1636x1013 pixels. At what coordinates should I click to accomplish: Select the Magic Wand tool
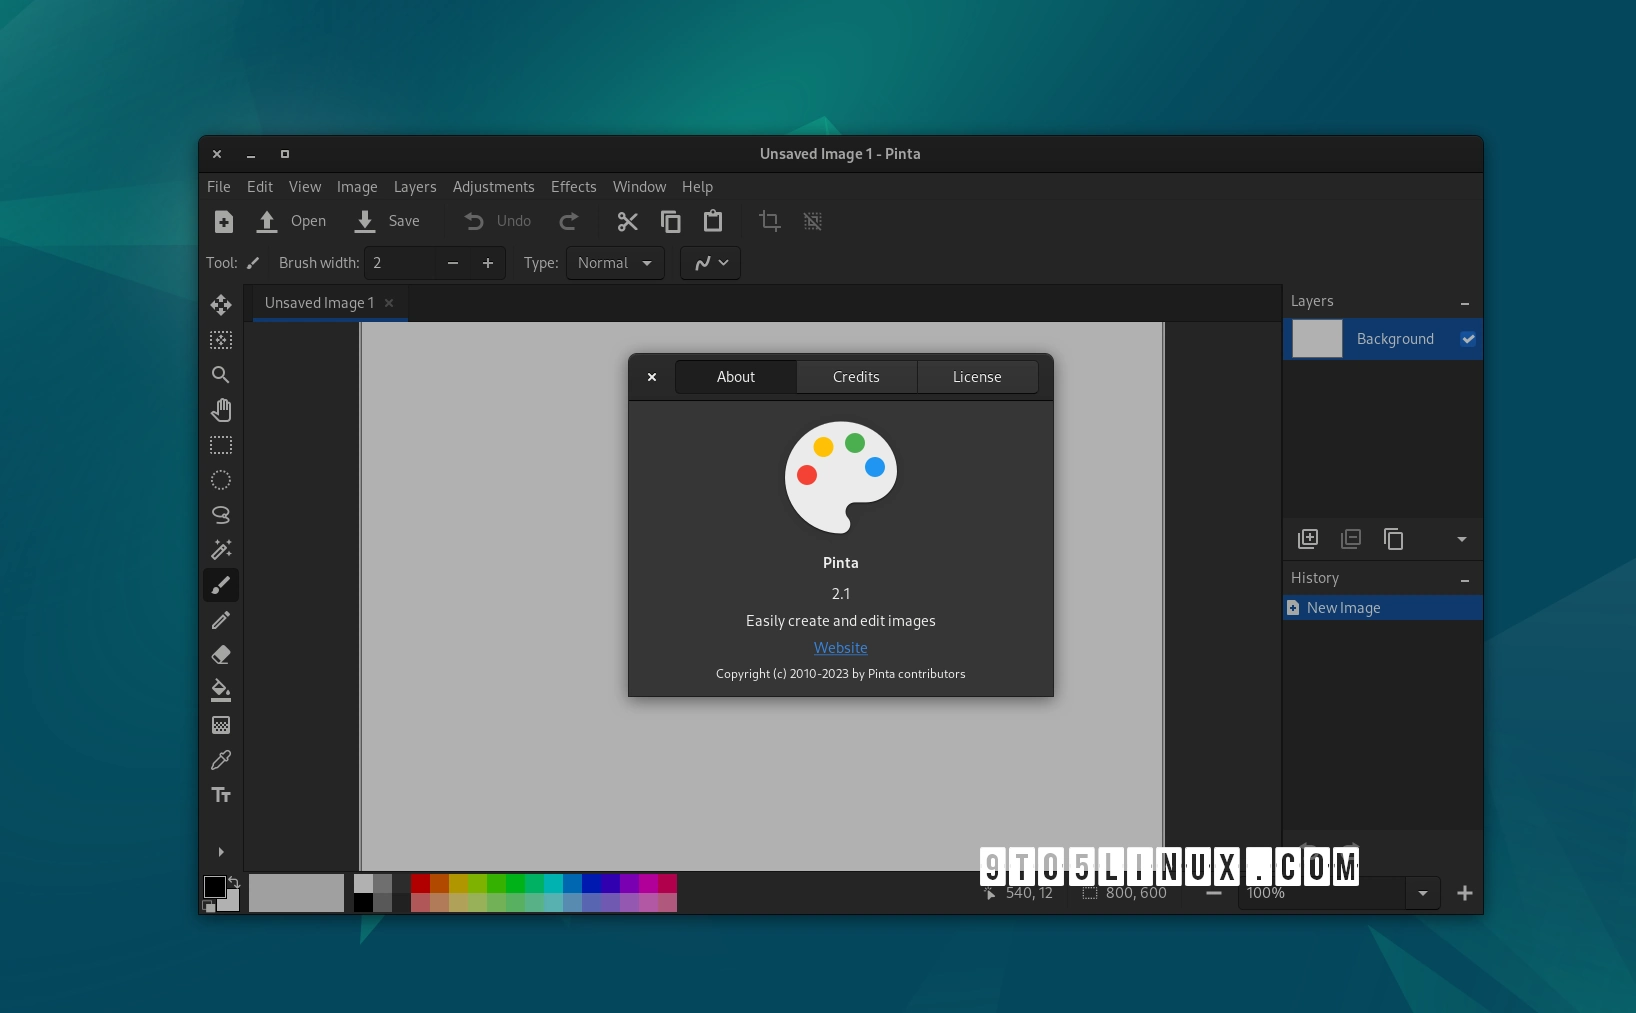221,549
